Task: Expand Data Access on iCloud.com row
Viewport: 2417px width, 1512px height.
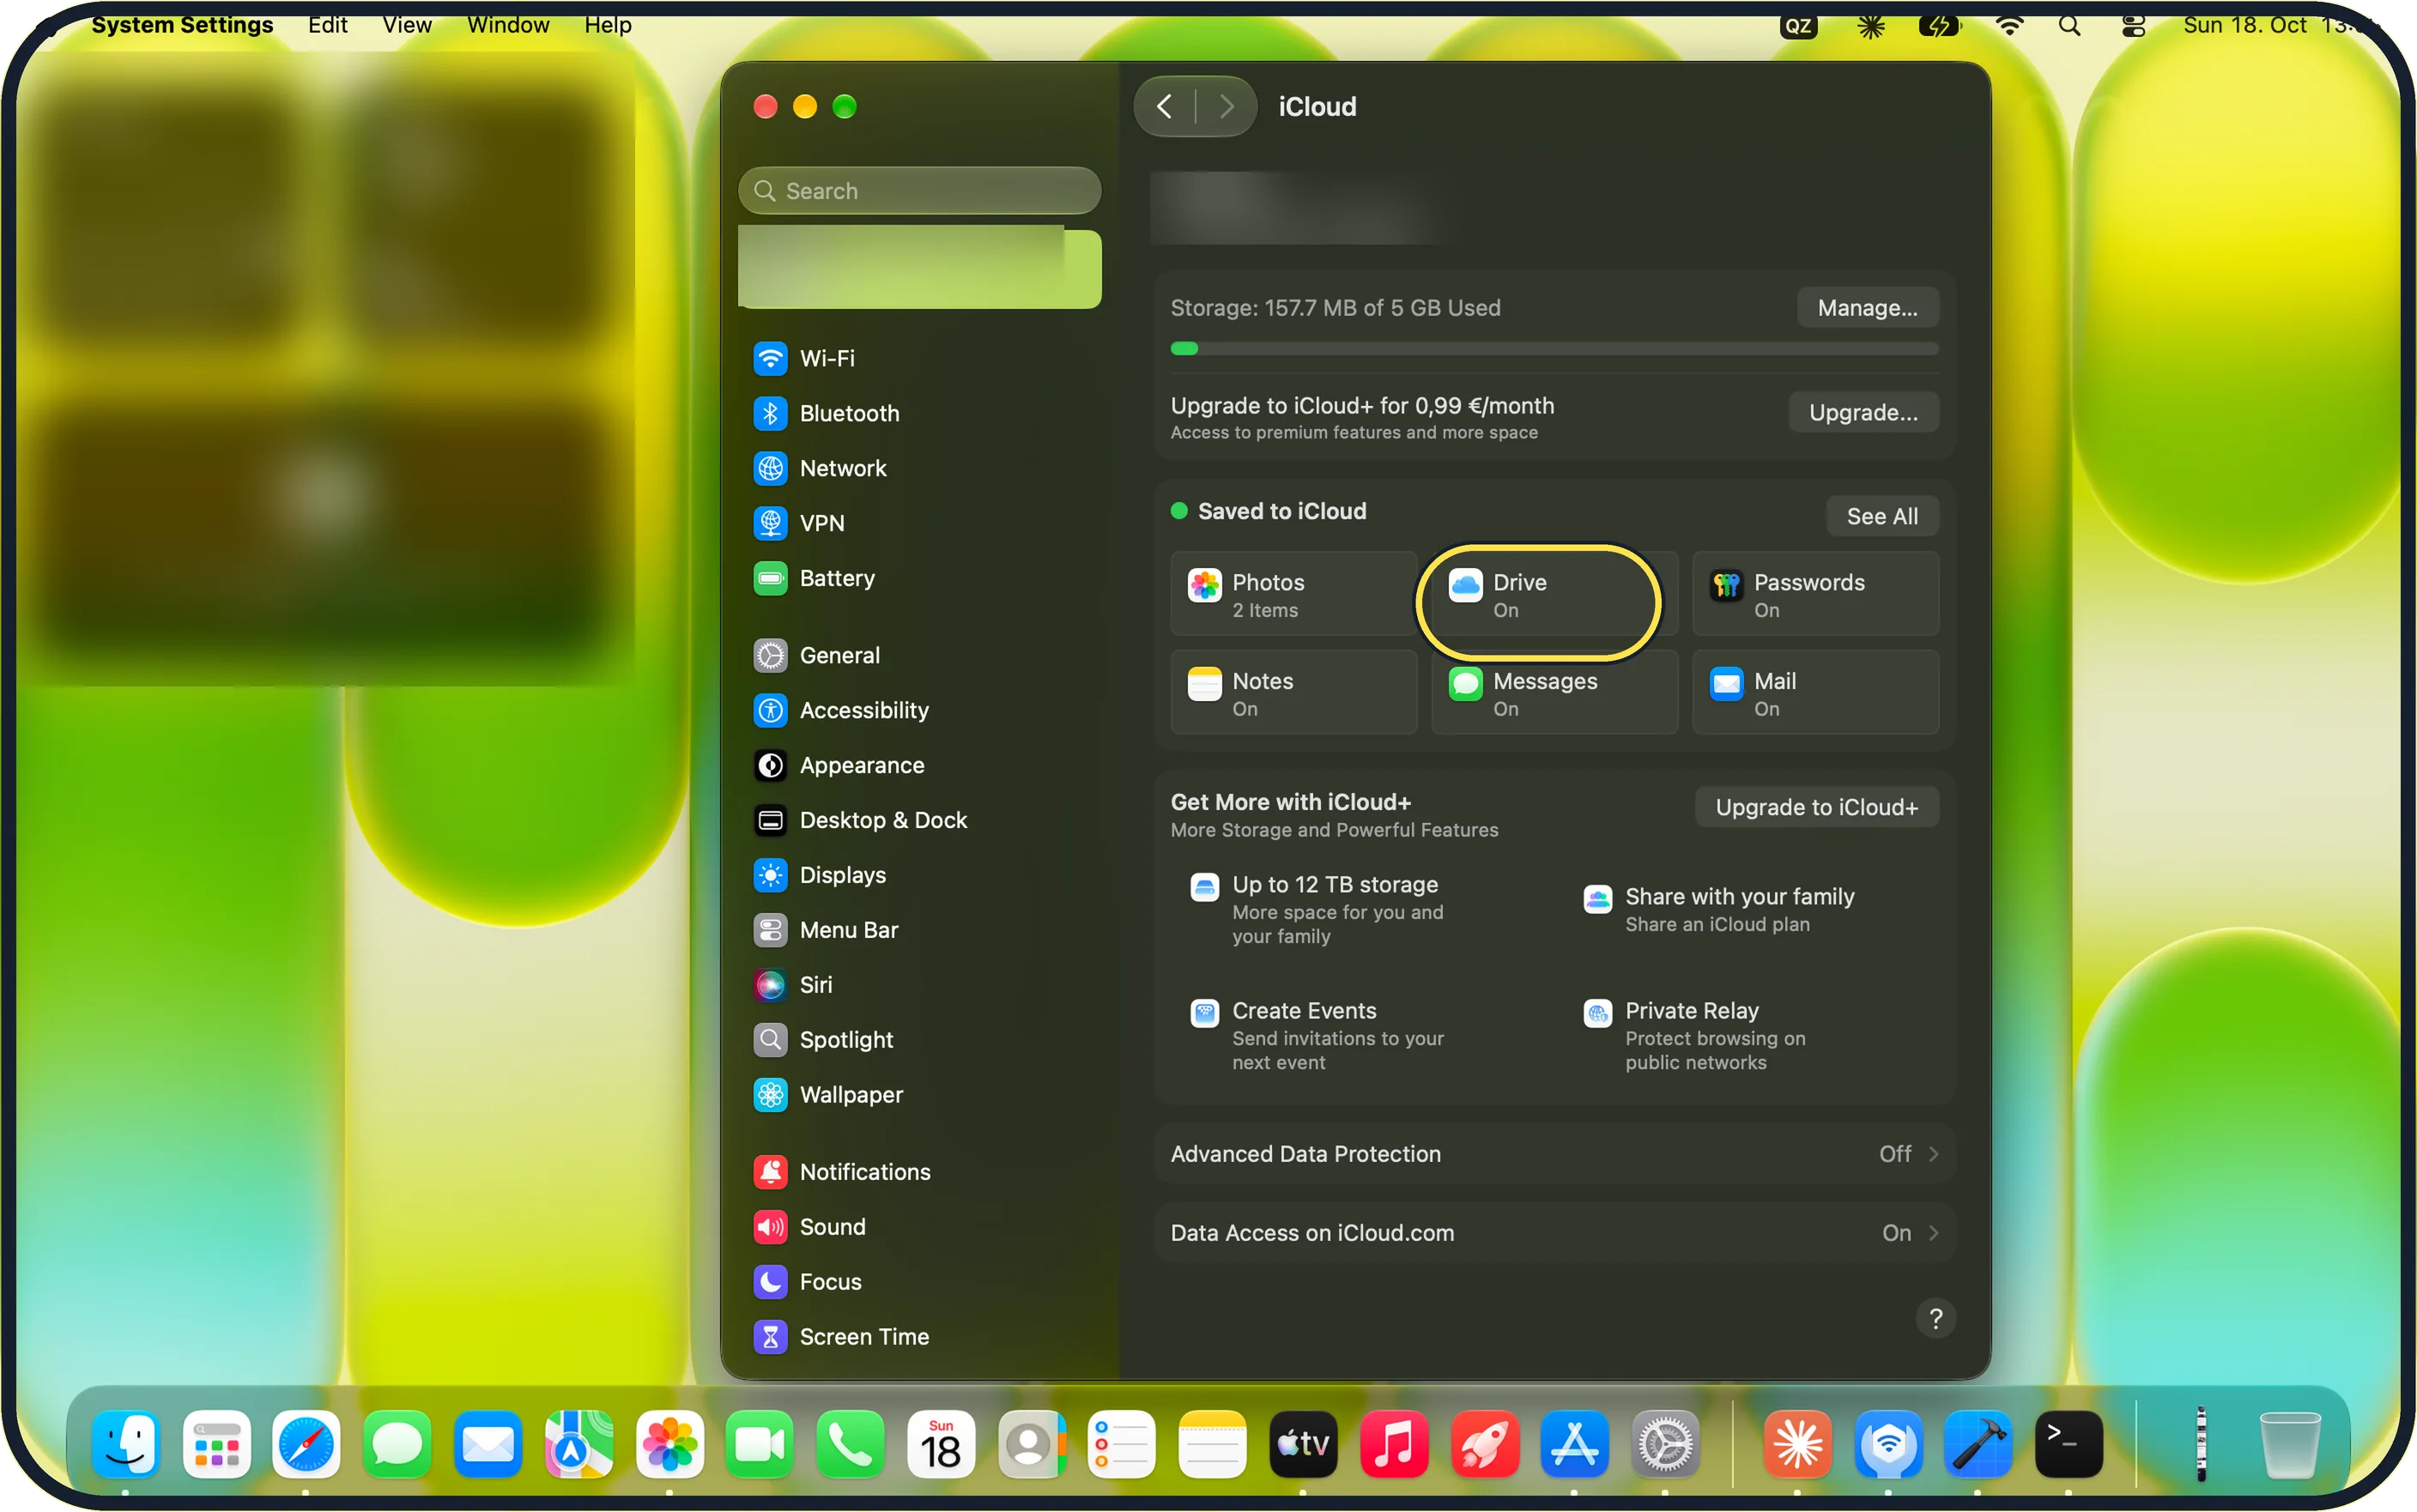Action: click(1554, 1233)
